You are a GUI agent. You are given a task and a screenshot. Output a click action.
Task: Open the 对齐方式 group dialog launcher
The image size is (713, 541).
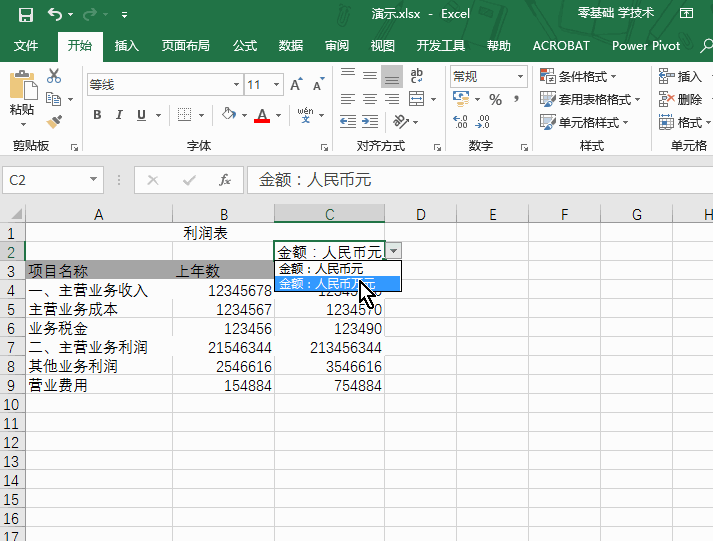pyautogui.click(x=437, y=147)
